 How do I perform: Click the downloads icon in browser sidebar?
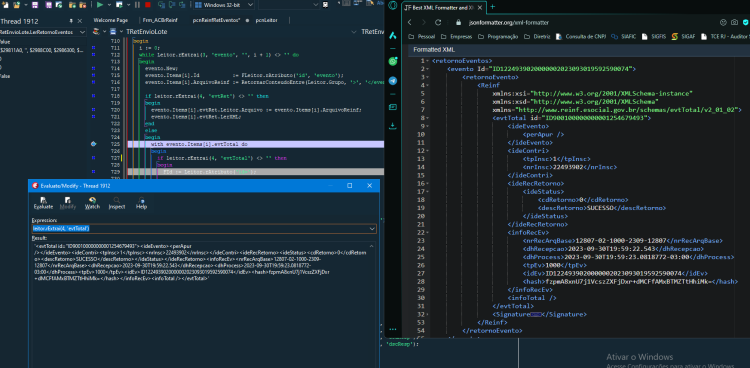393,126
